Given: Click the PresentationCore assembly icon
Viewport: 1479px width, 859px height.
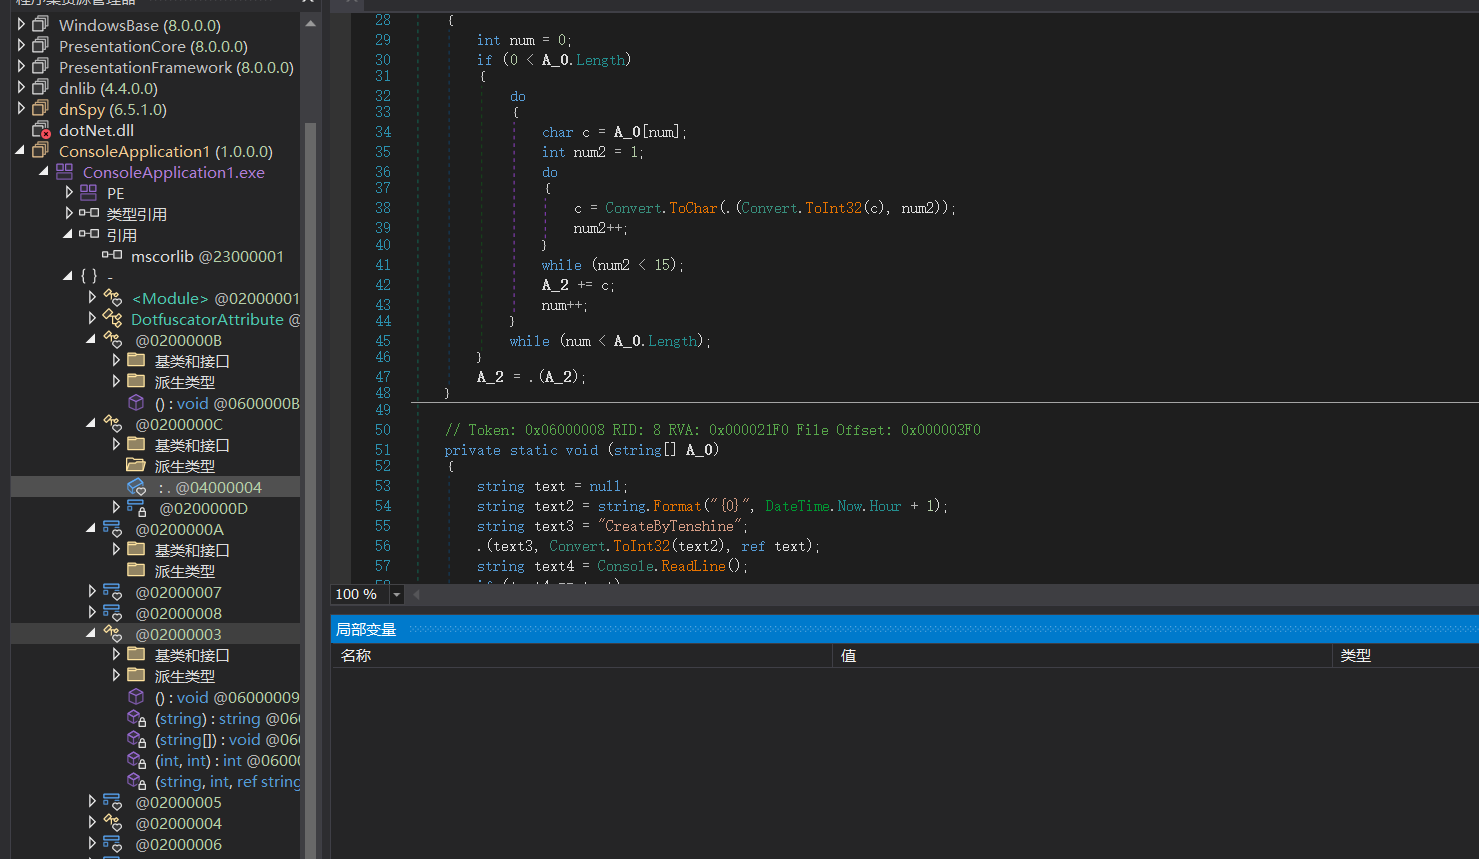Looking at the screenshot, I should pyautogui.click(x=40, y=45).
